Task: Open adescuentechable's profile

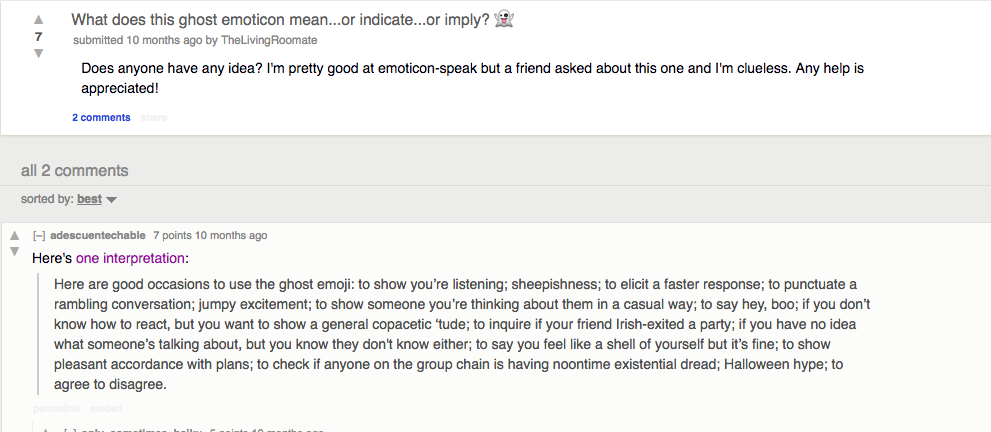Action: 96,236
